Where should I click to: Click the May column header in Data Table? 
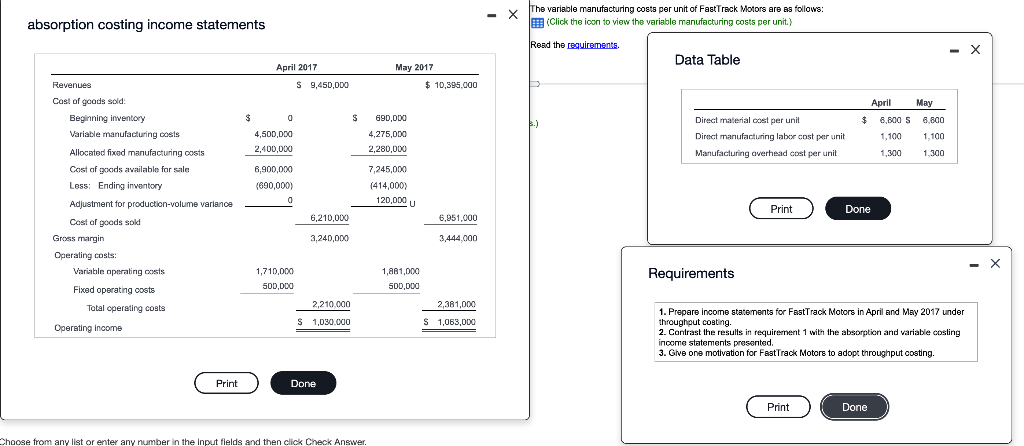pyautogui.click(x=924, y=103)
